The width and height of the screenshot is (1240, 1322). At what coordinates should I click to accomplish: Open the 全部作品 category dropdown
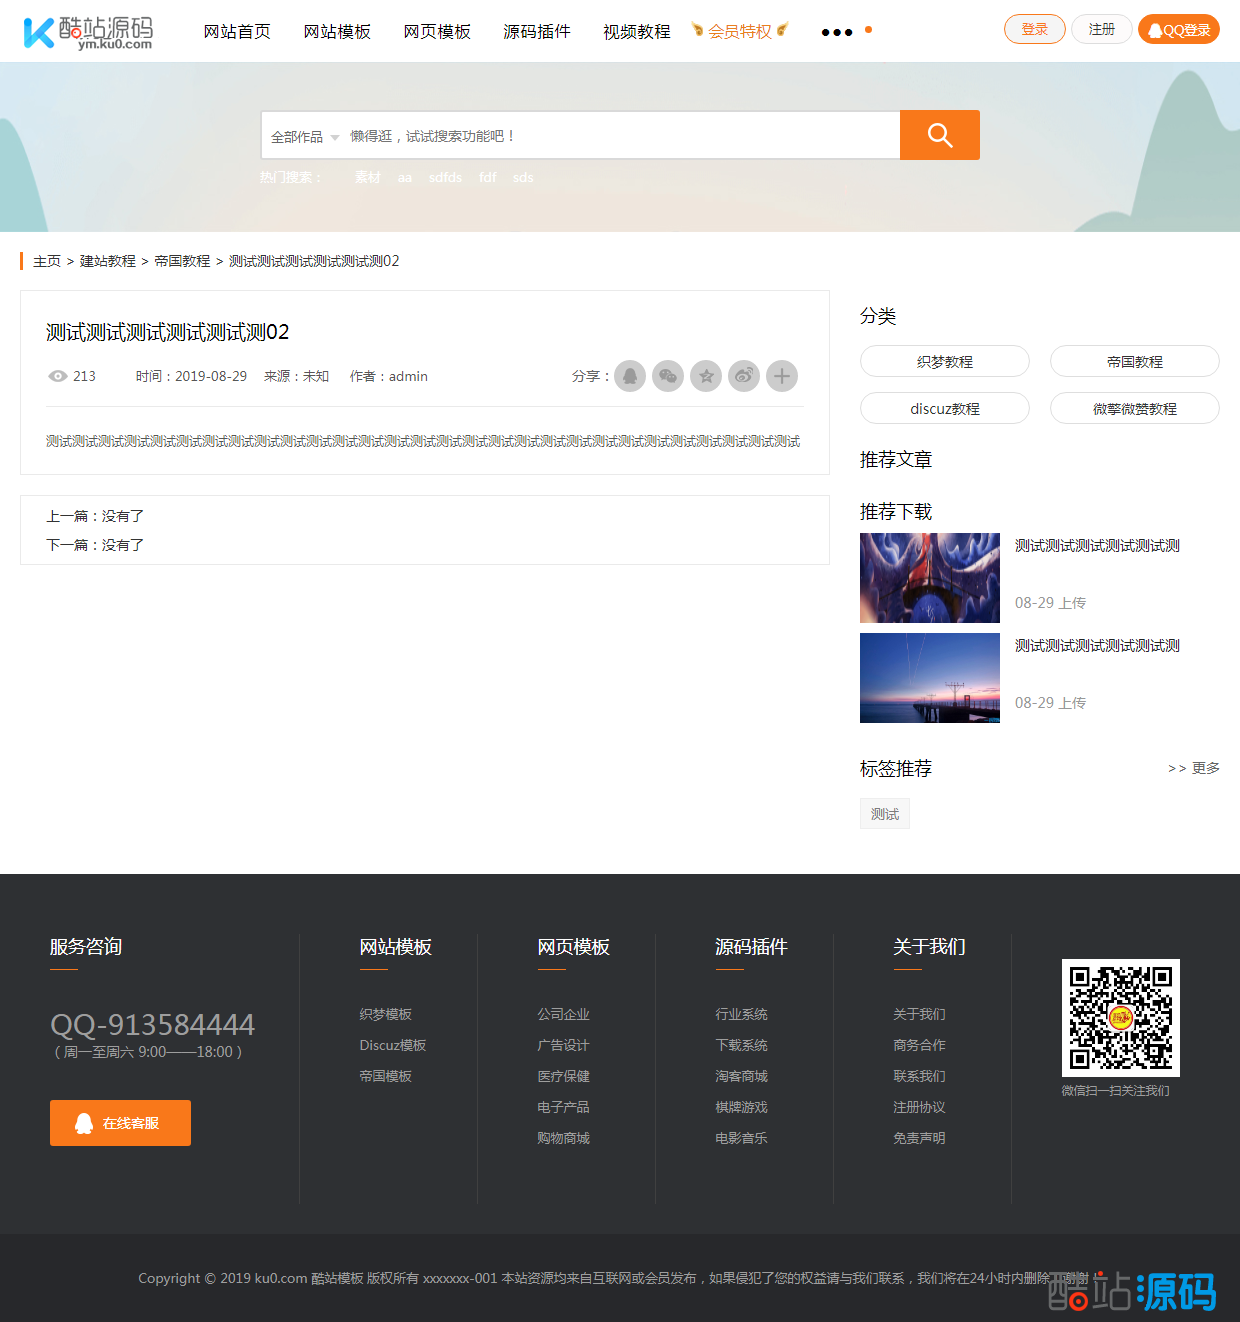click(304, 137)
